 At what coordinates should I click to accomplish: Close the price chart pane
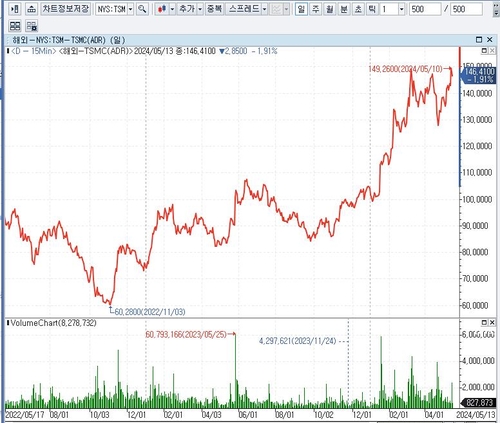coord(492,51)
